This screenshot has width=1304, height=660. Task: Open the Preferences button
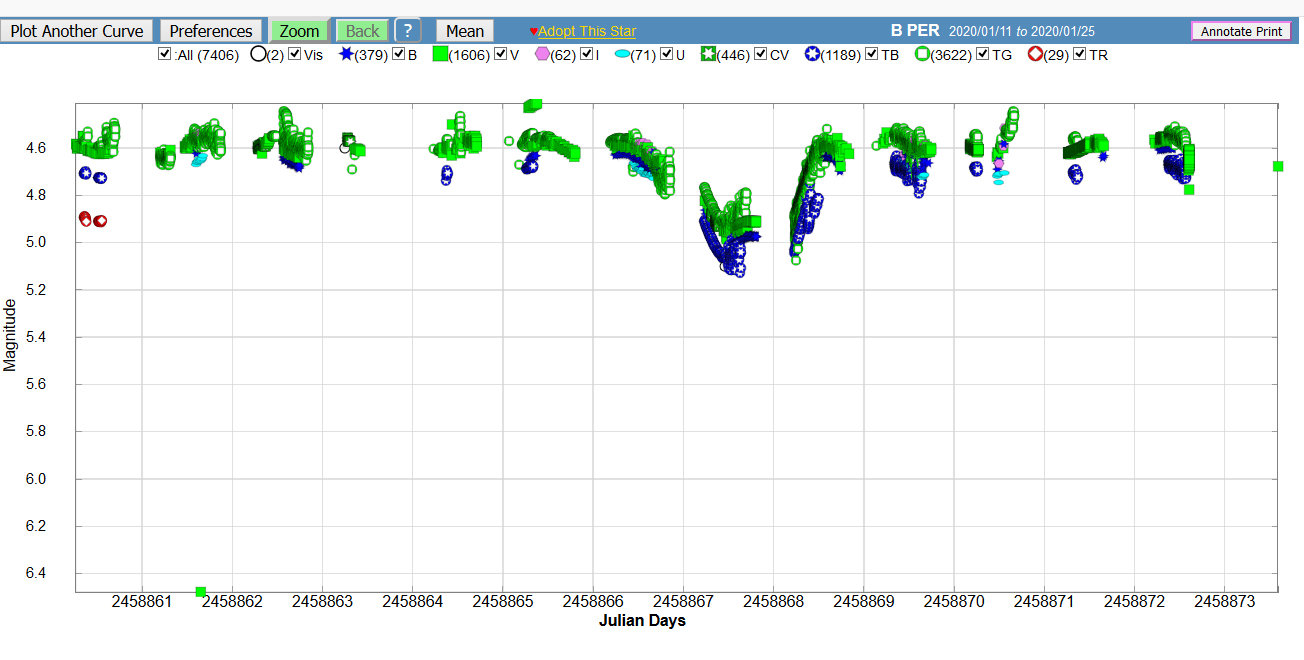pos(210,31)
